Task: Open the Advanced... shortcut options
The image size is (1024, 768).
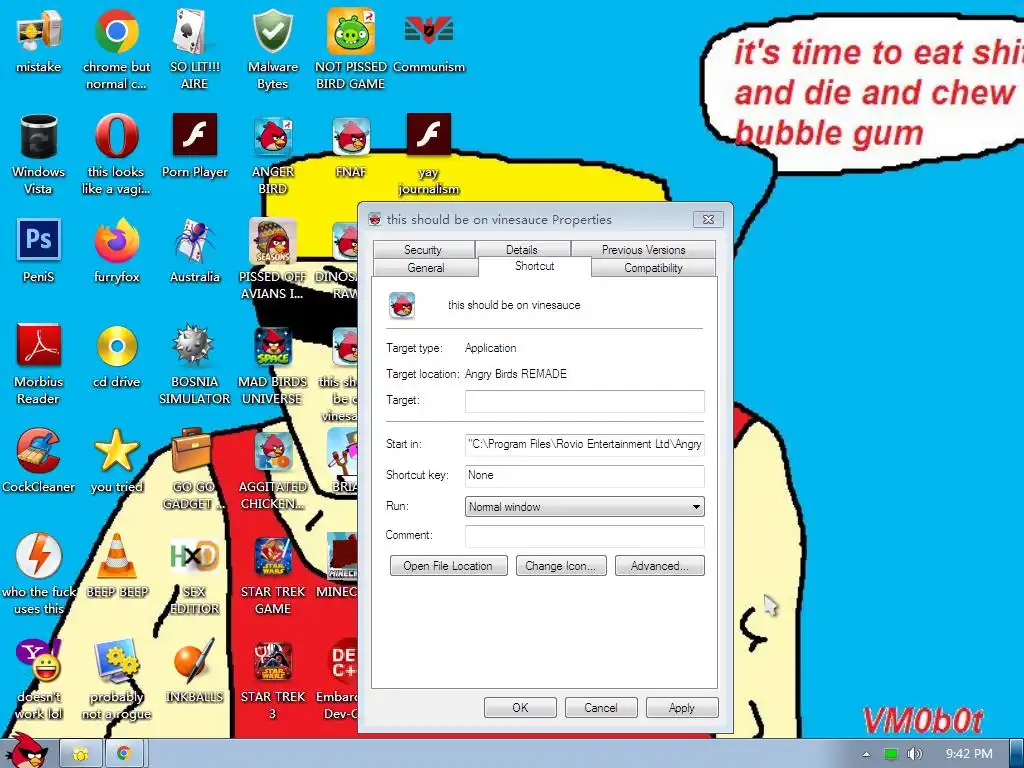Action: (x=660, y=566)
